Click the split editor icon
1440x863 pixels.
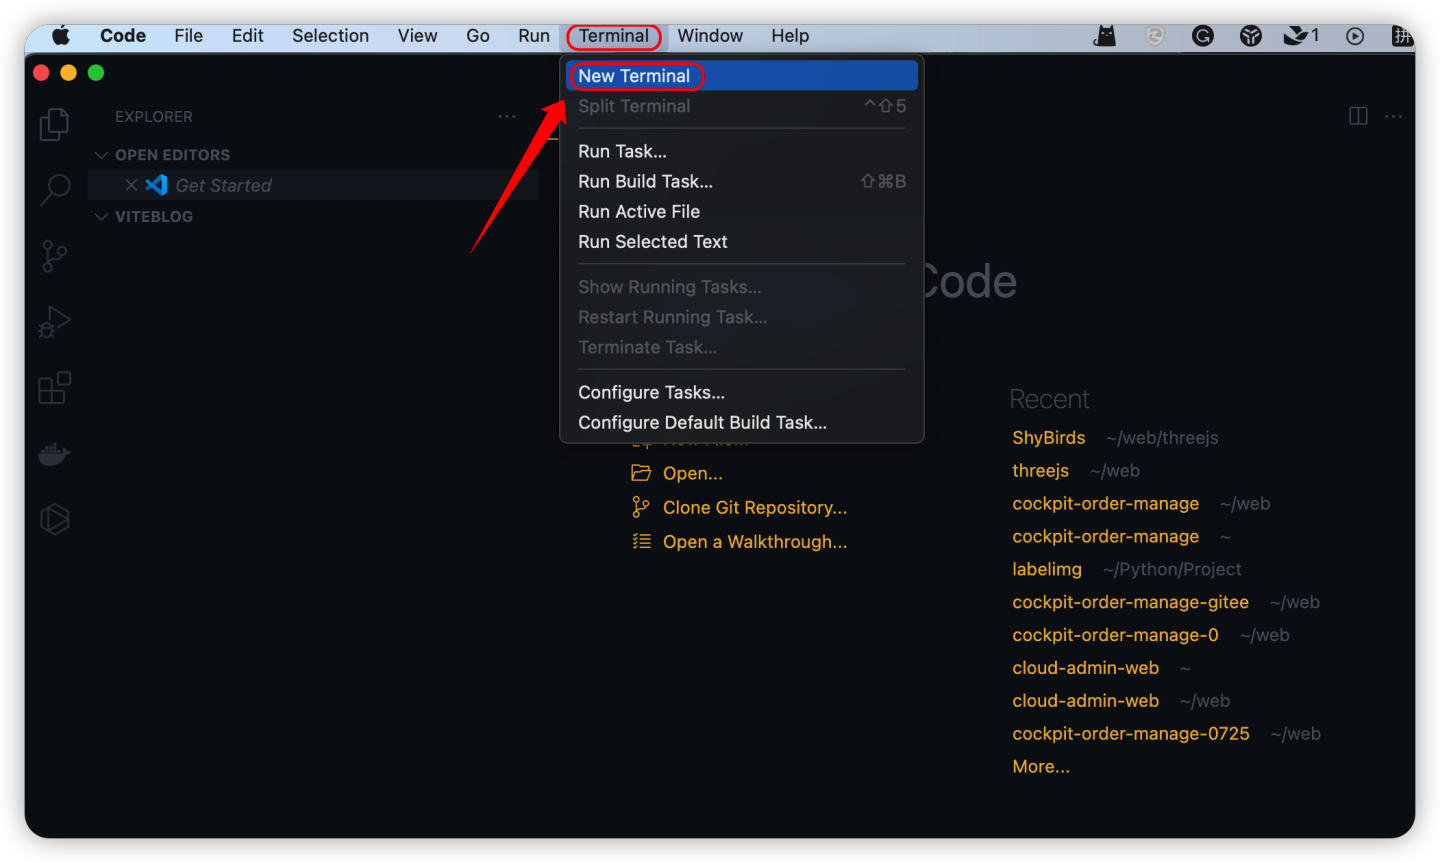1358,116
